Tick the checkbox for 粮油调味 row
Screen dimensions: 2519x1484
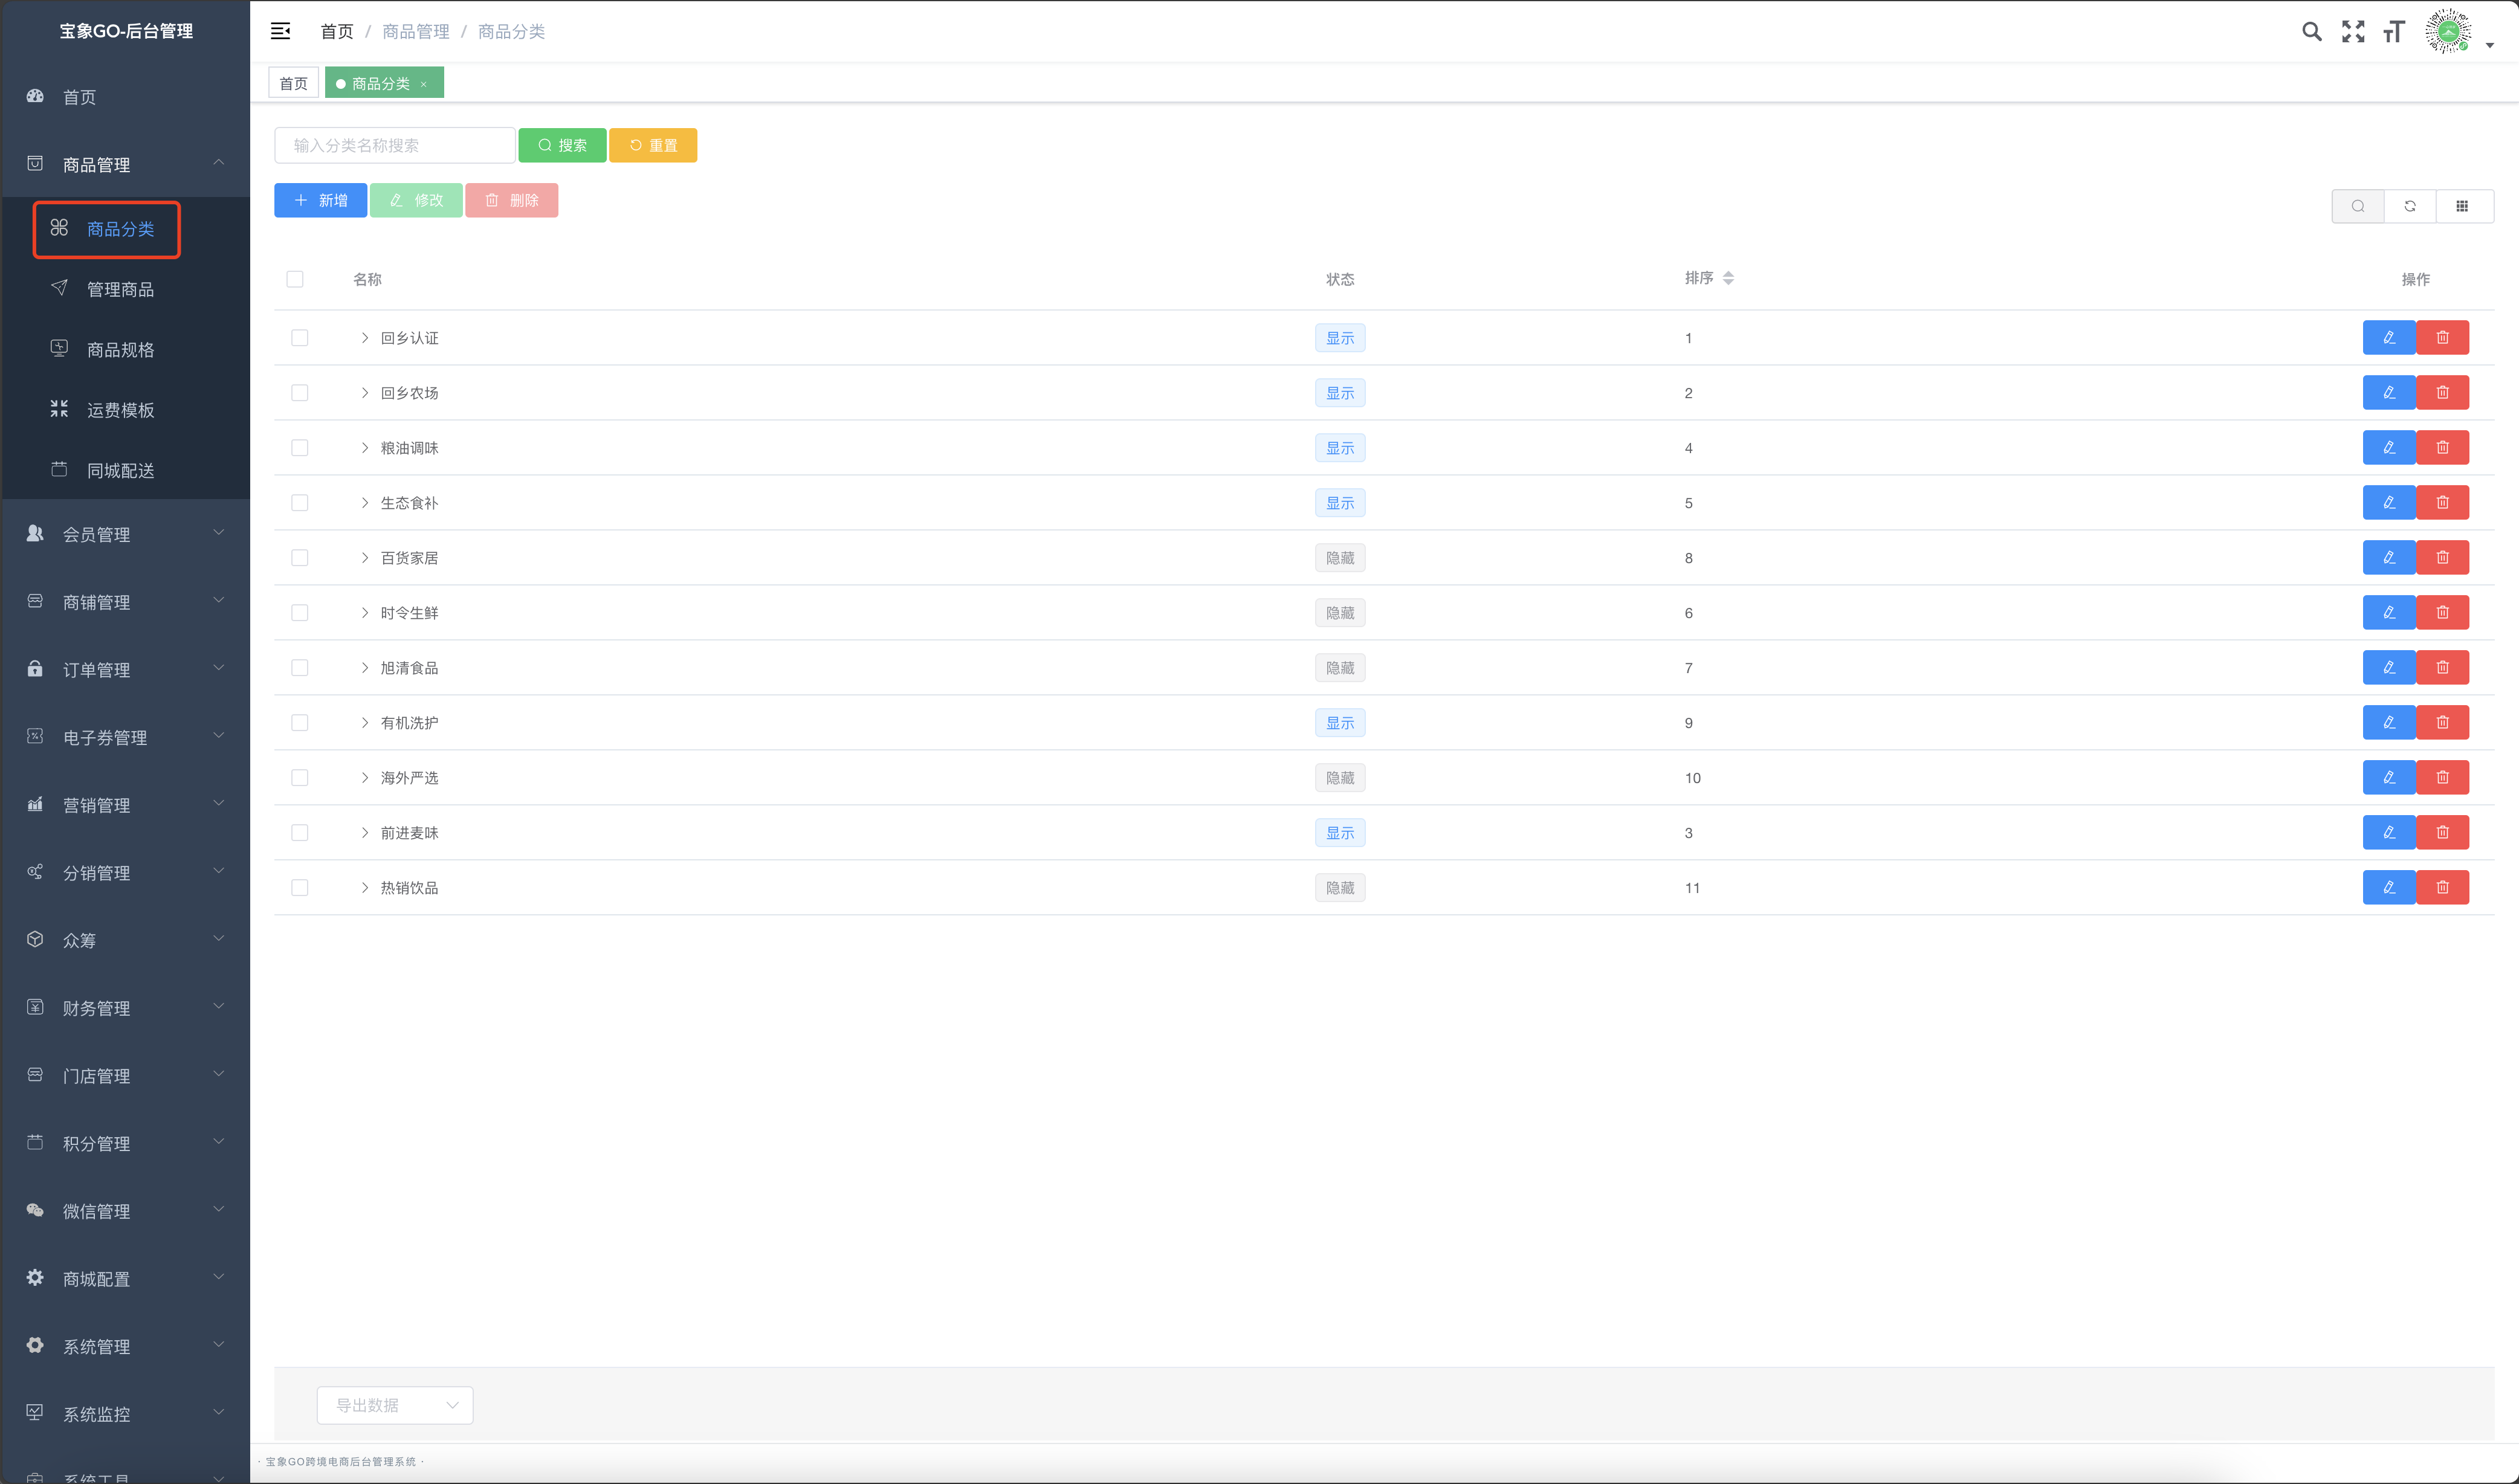click(300, 448)
